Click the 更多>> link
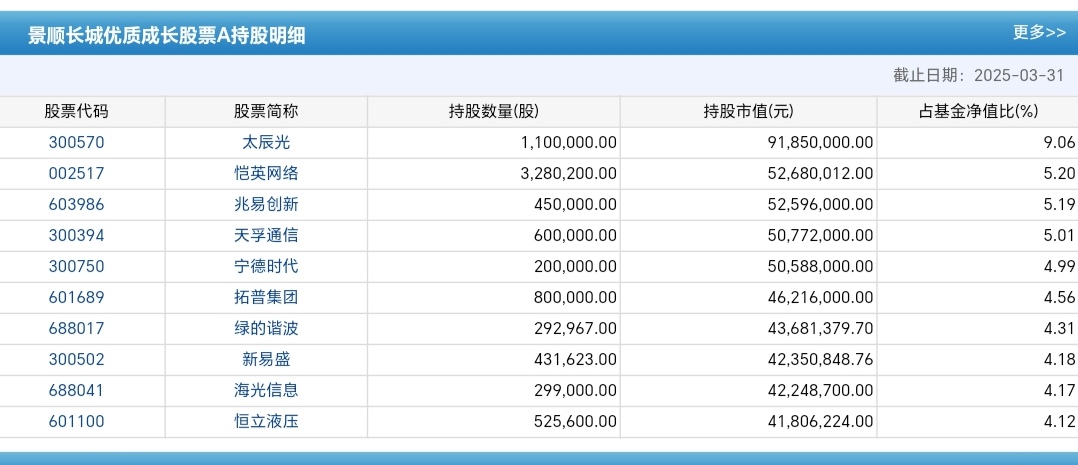 [1039, 33]
